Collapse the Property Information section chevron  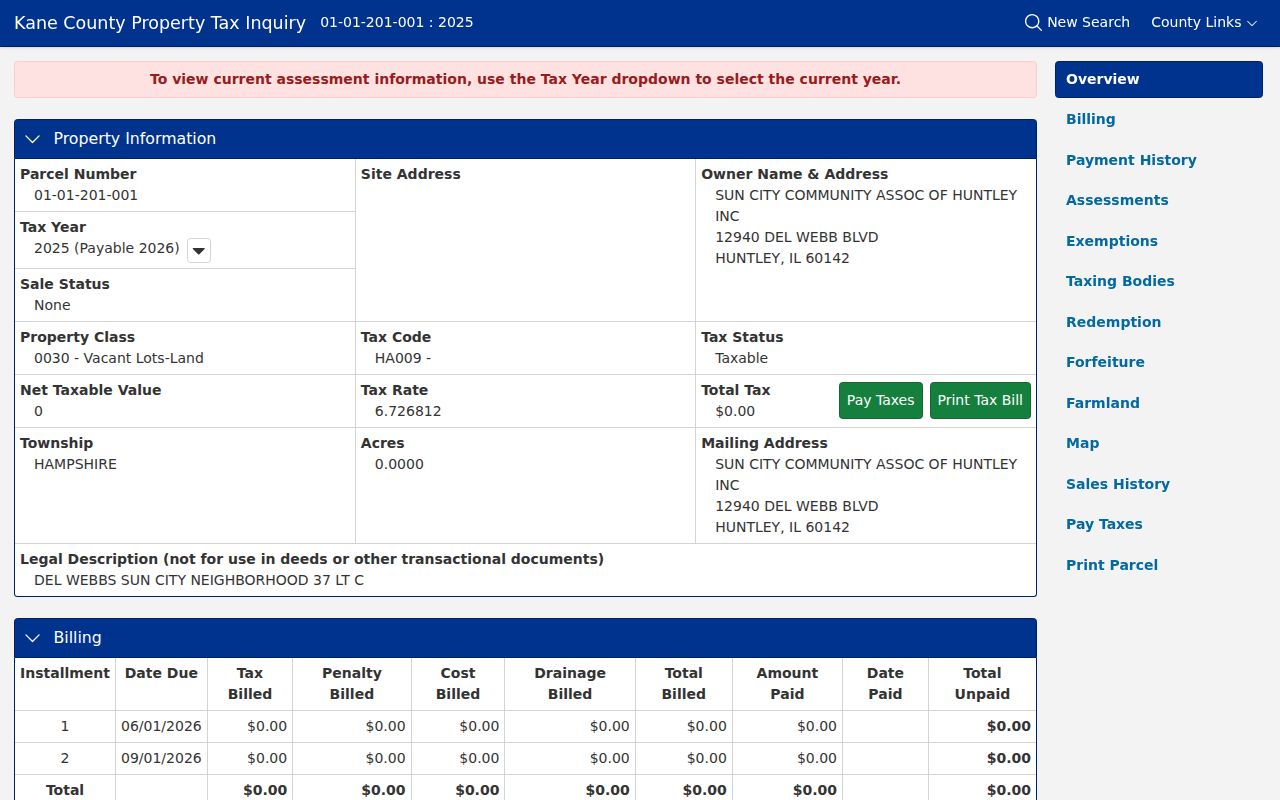click(x=32, y=139)
